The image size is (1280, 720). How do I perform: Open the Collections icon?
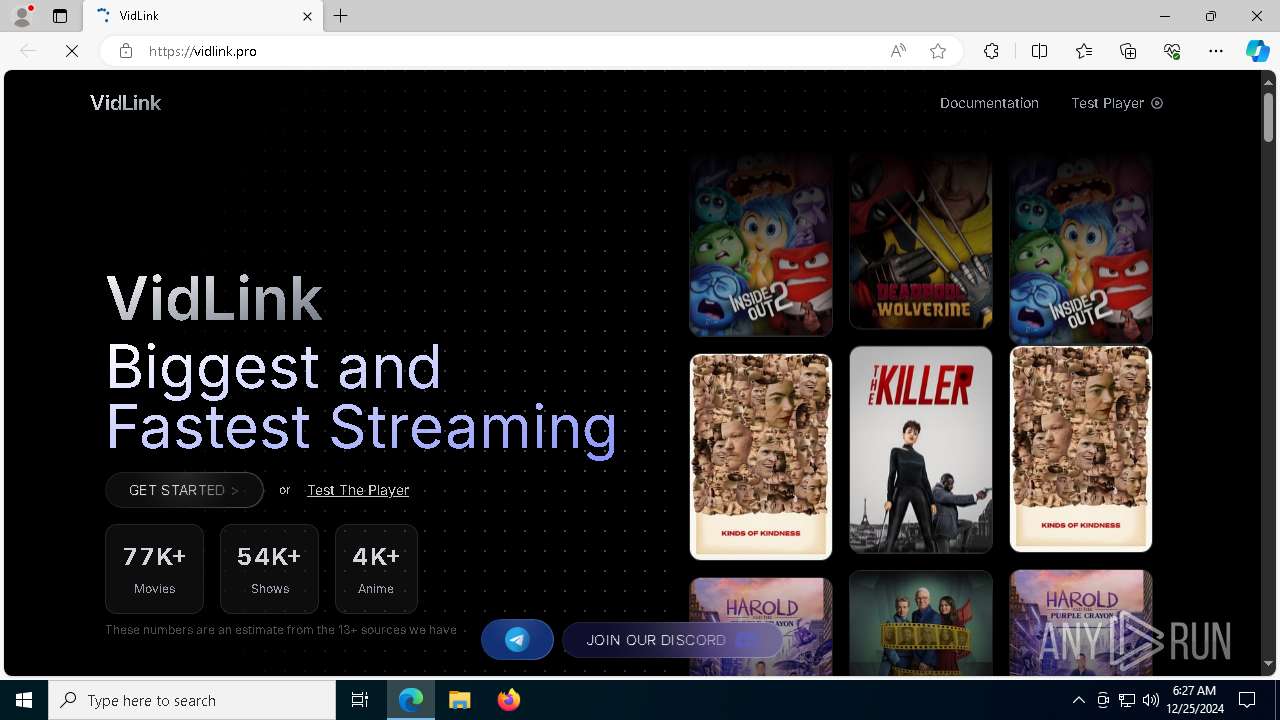(1128, 51)
